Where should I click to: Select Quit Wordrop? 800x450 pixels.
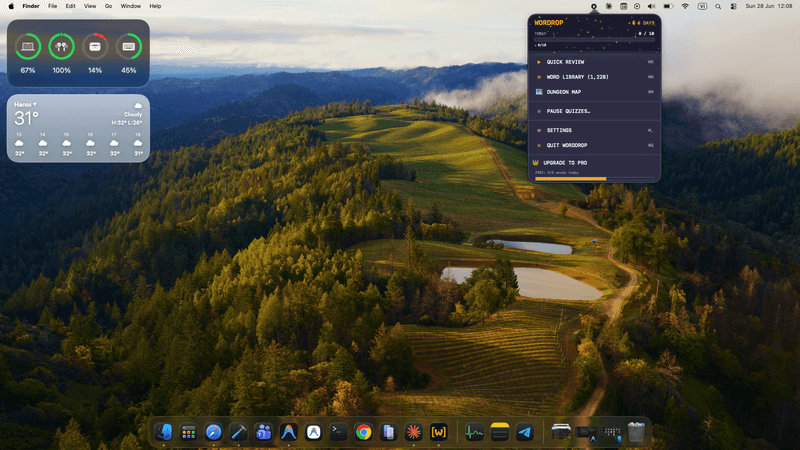click(x=594, y=145)
